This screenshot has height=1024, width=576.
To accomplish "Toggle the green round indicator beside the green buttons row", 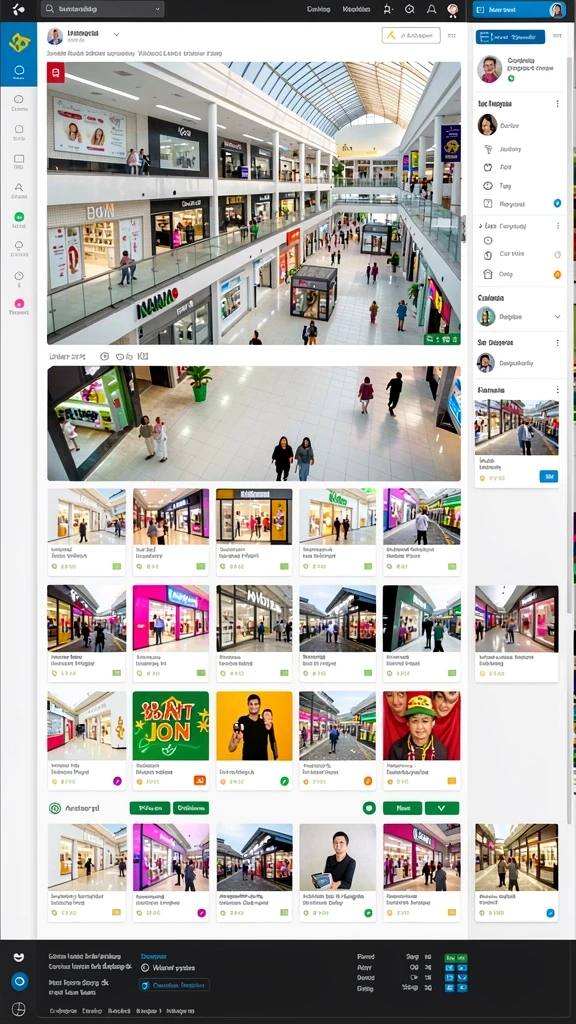I will pyautogui.click(x=369, y=808).
